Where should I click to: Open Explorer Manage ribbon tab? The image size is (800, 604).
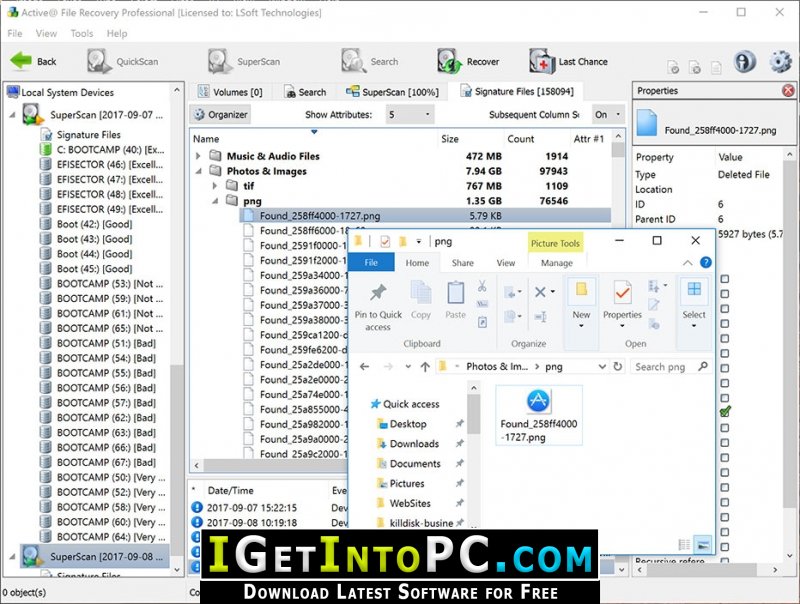coord(557,263)
